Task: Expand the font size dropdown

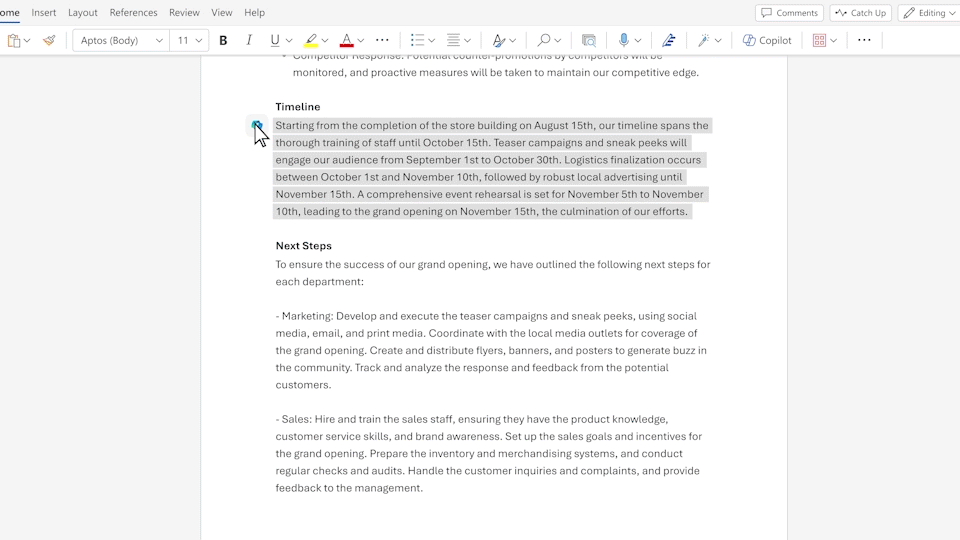Action: point(199,41)
